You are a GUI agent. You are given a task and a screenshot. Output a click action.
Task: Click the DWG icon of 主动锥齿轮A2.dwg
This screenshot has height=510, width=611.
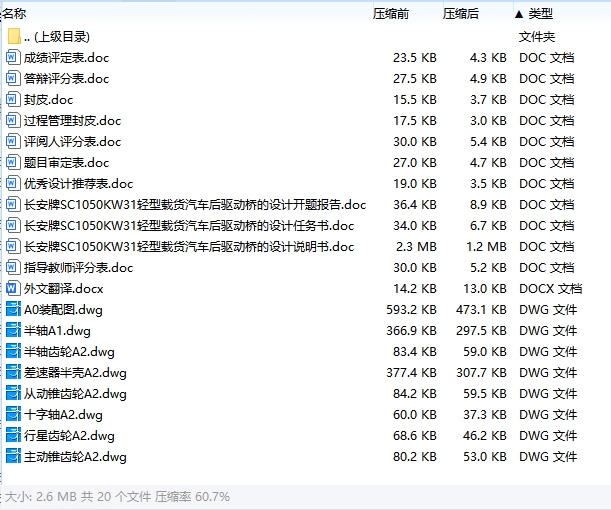(x=13, y=457)
